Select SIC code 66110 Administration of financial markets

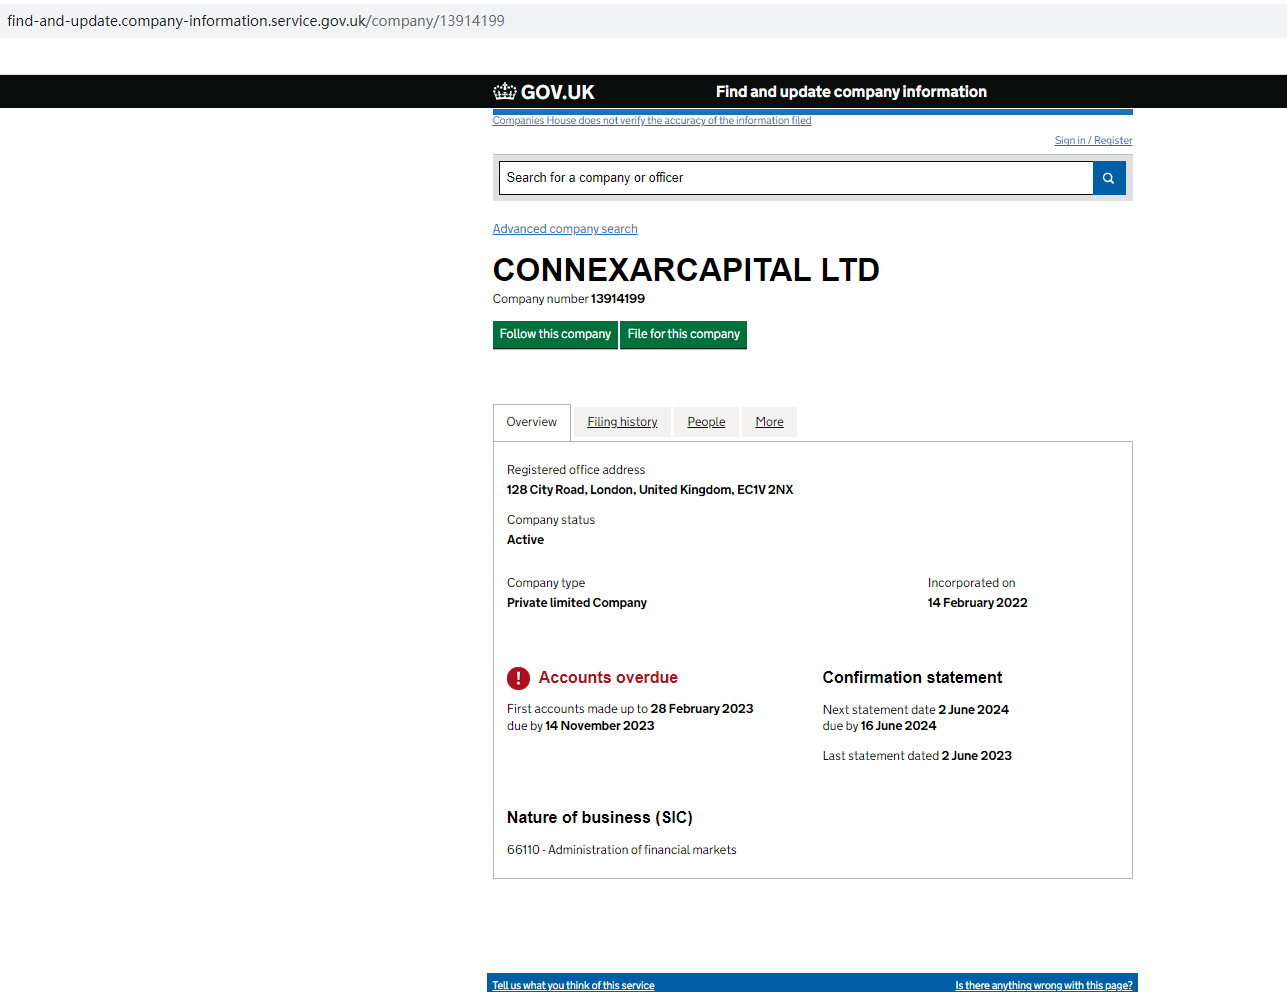tap(622, 850)
